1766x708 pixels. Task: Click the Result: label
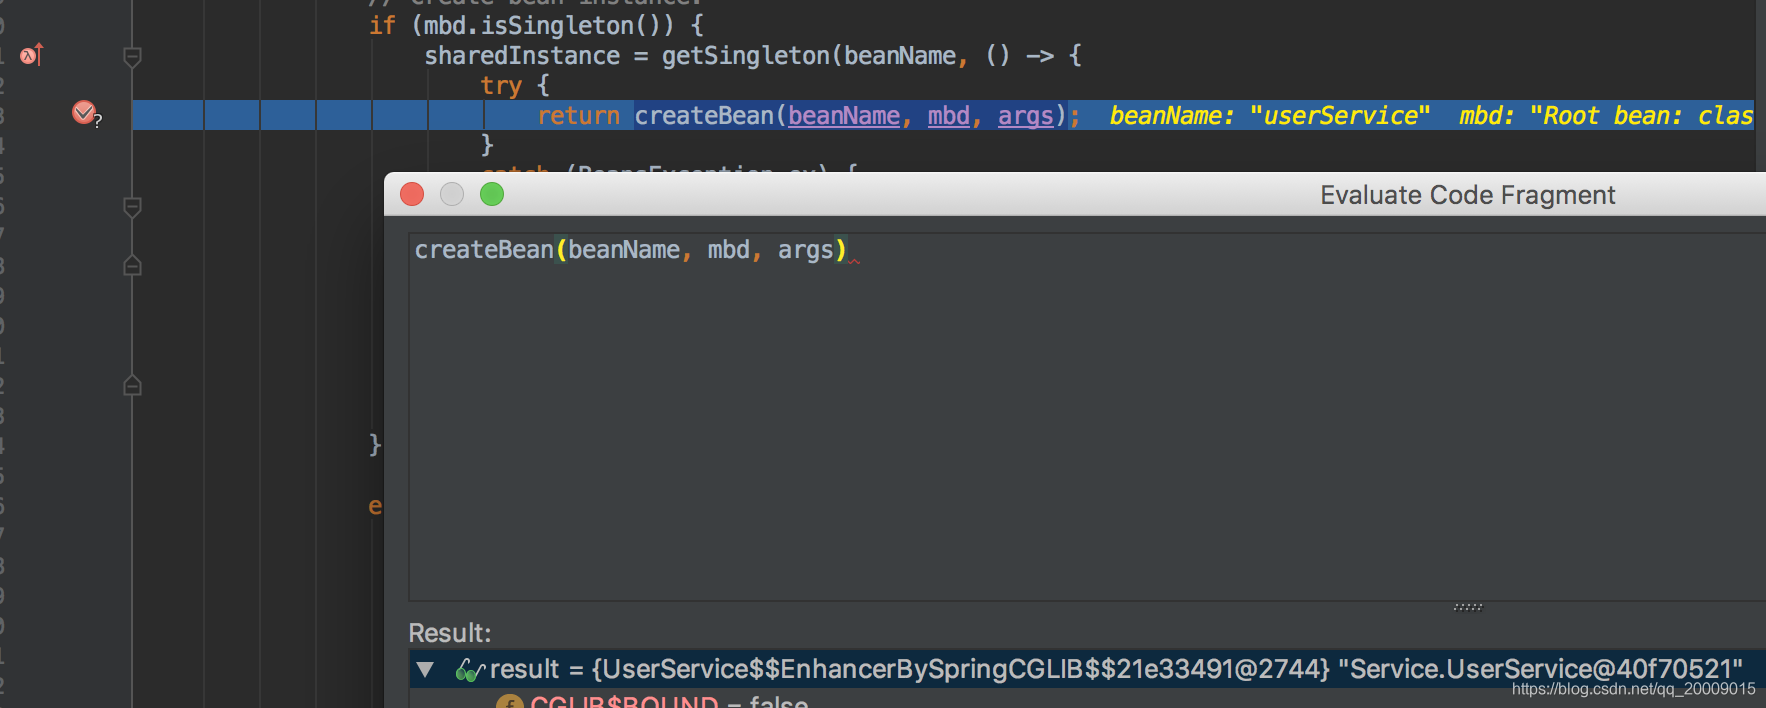point(450,633)
